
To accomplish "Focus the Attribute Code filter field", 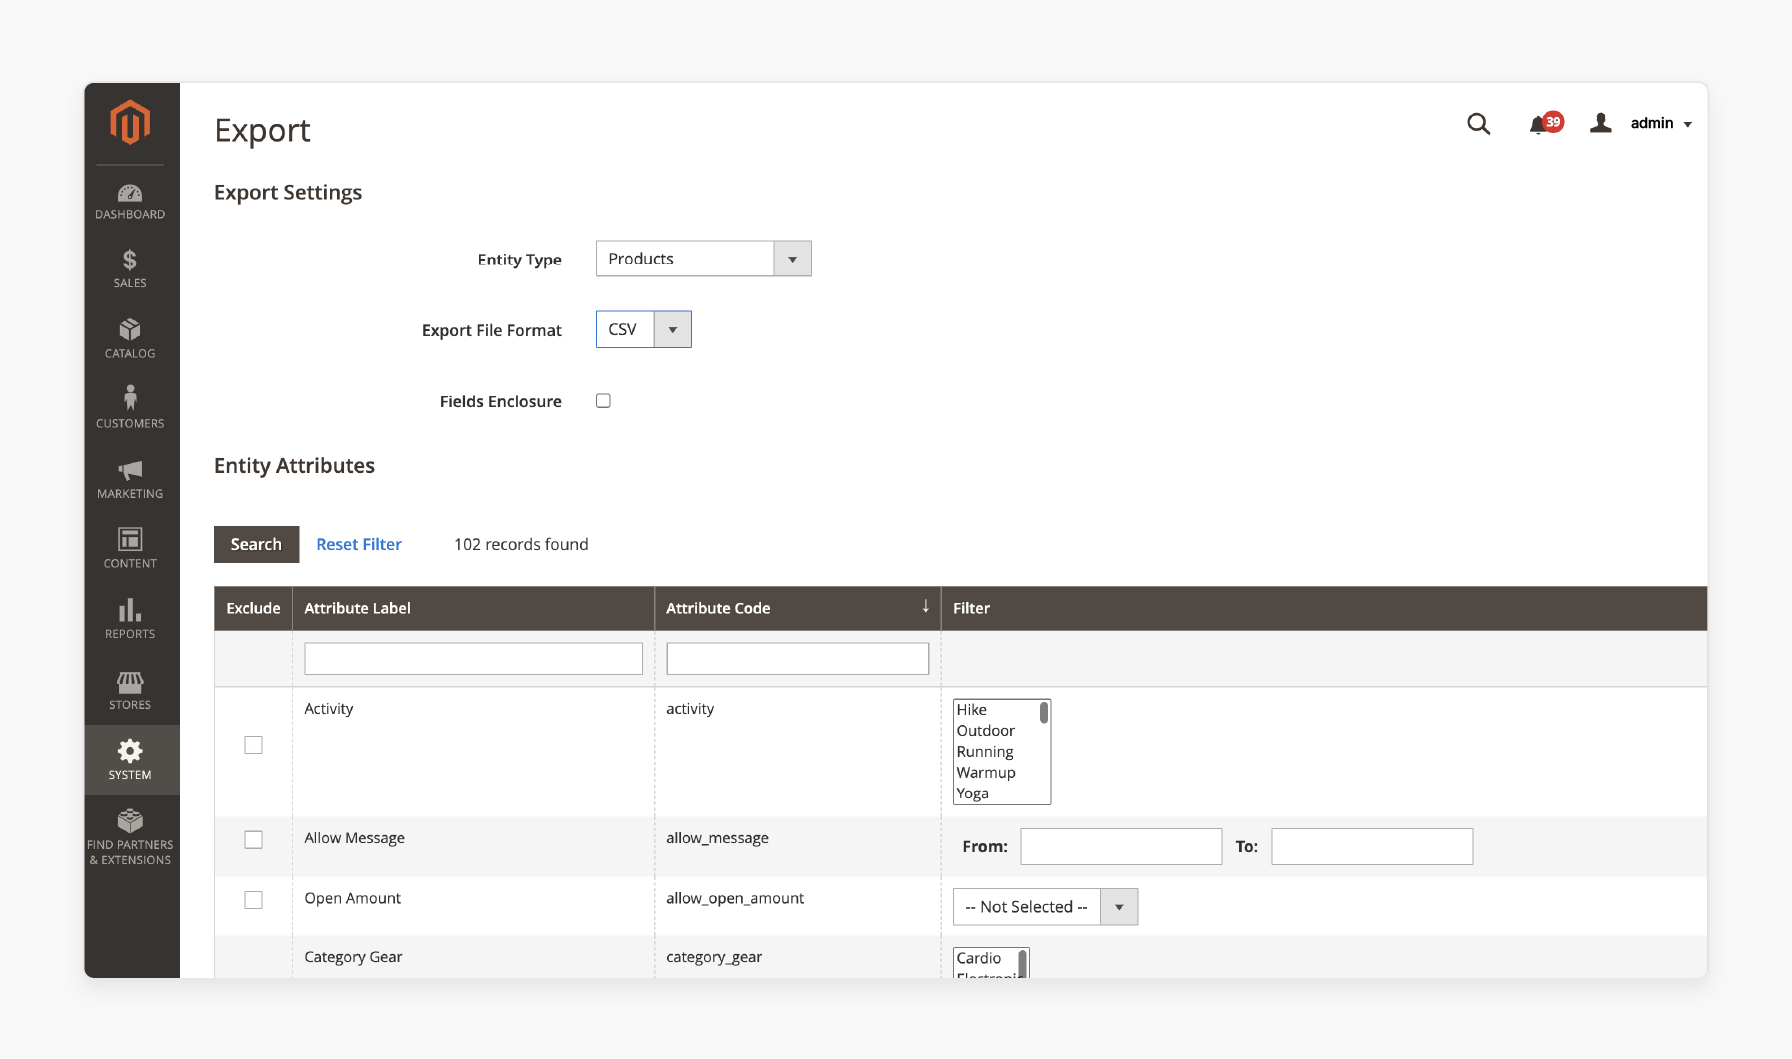I will point(797,659).
